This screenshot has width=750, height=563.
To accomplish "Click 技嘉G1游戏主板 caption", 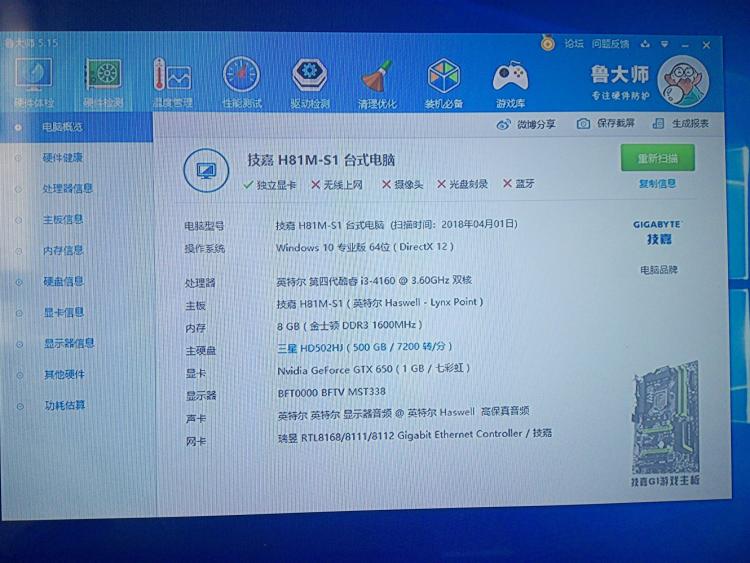I will (665, 481).
